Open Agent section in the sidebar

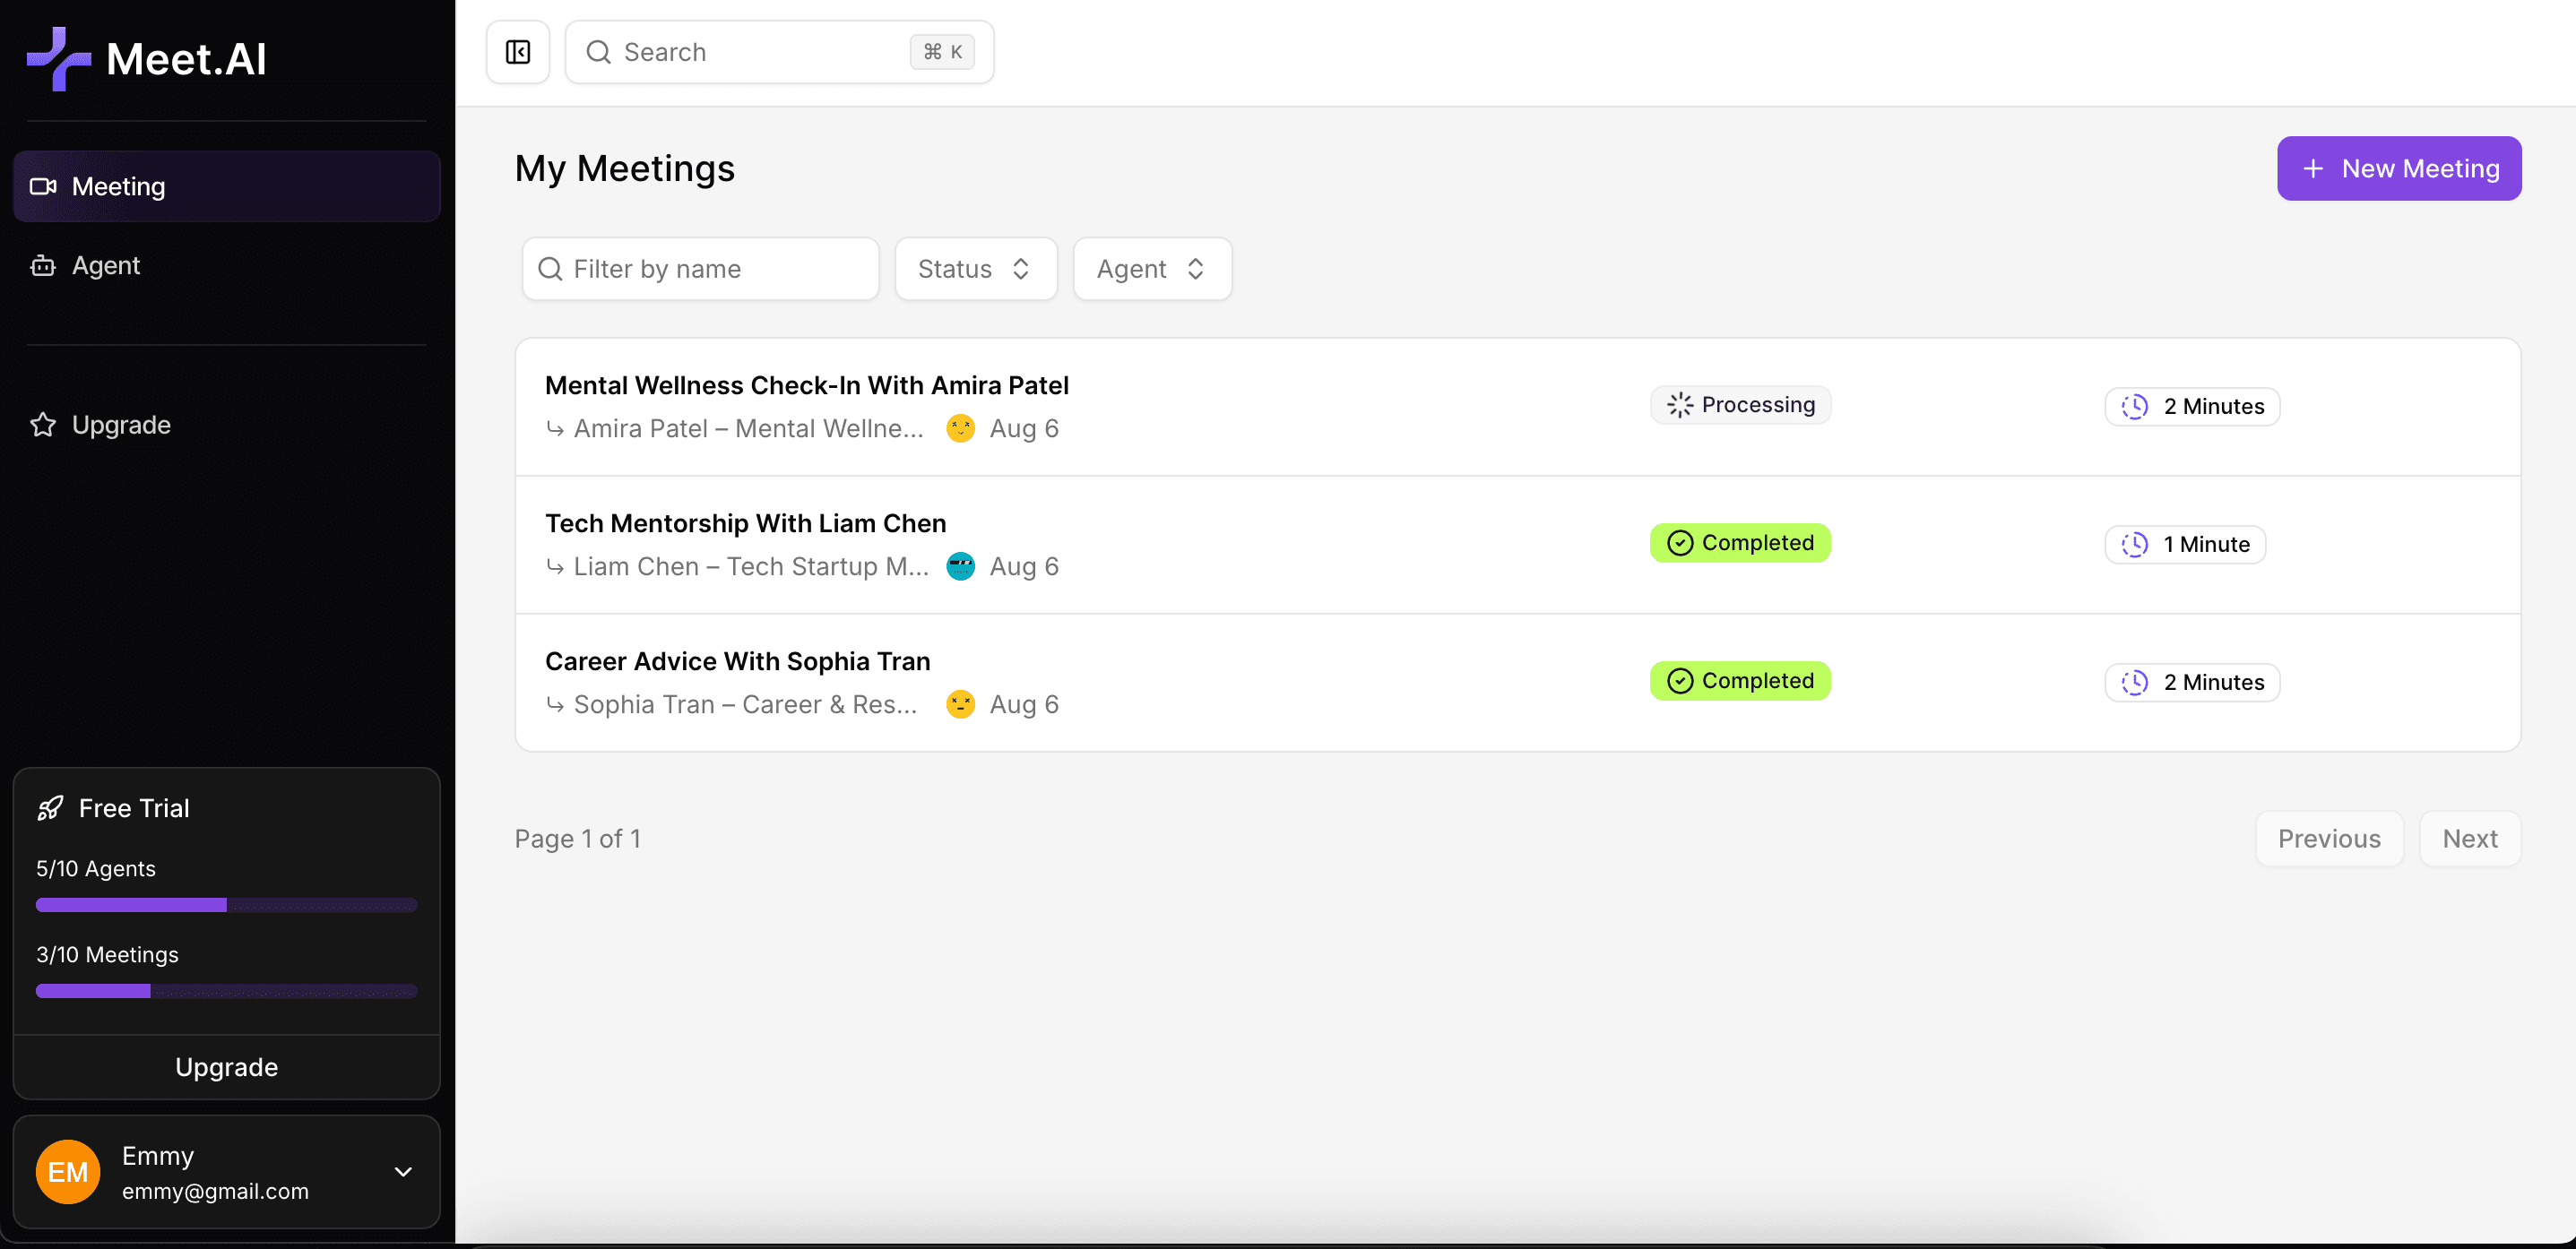pos(106,265)
